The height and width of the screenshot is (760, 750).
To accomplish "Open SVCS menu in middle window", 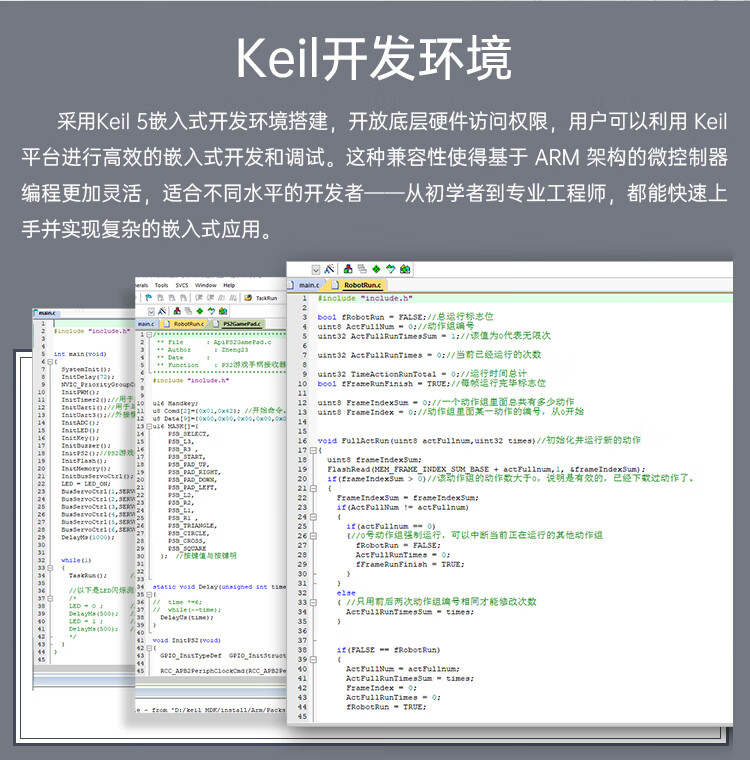I will pos(182,285).
